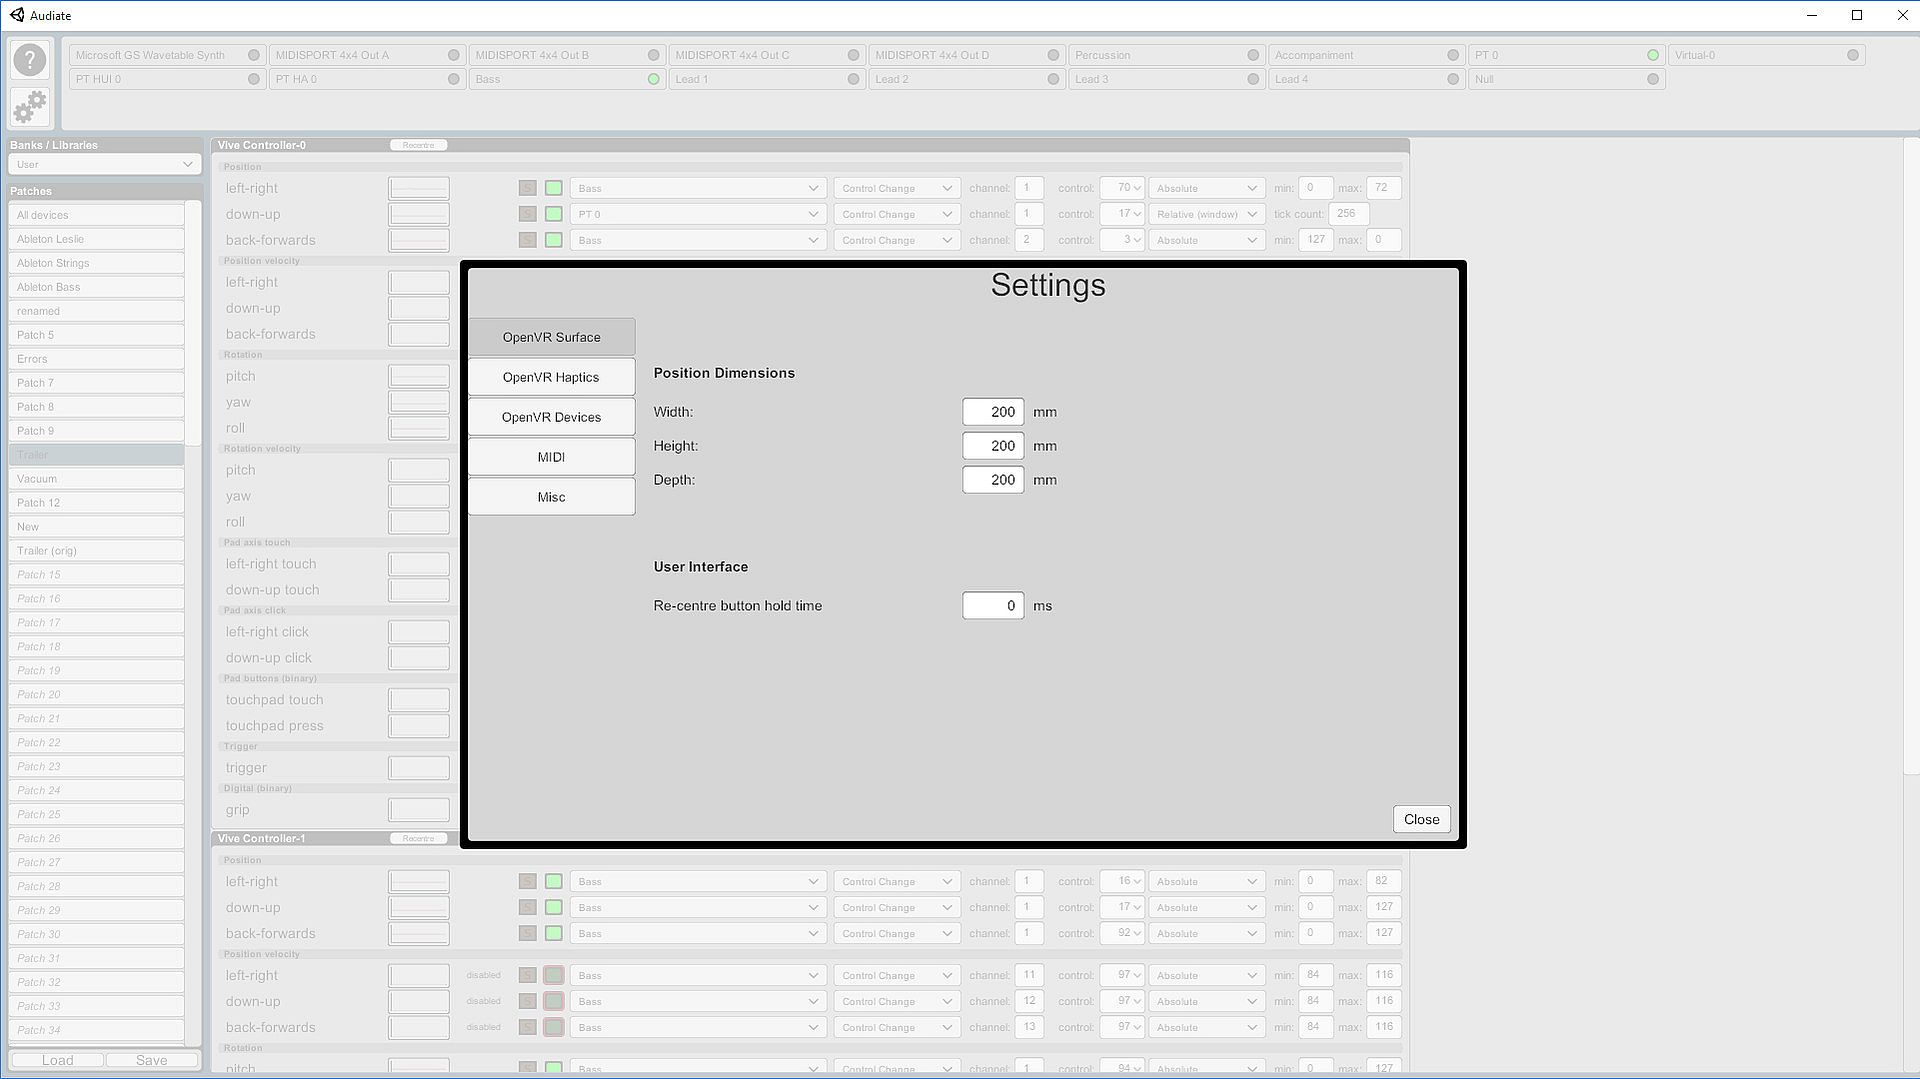Toggle Accompaniment output indicator
1920x1079 pixels.
[1454, 55]
